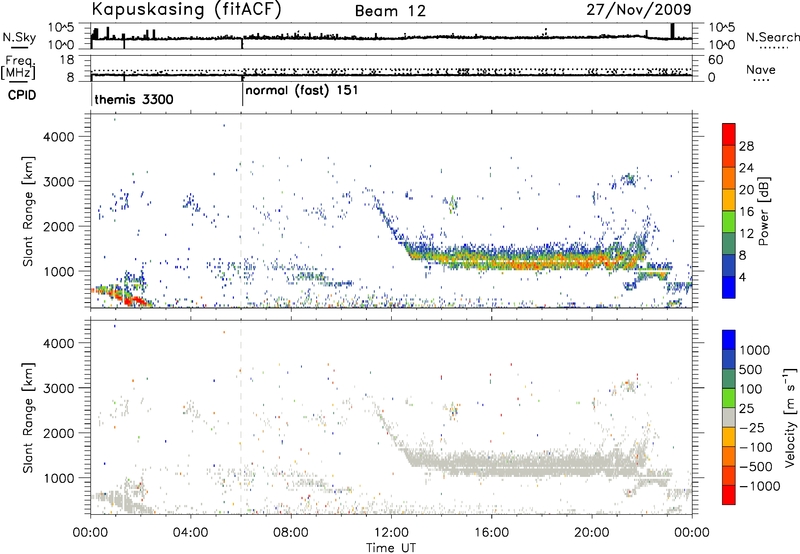The width and height of the screenshot is (800, 554).
Task: Click the '-1000' tick on Velocity colorbar
Action: tap(759, 486)
